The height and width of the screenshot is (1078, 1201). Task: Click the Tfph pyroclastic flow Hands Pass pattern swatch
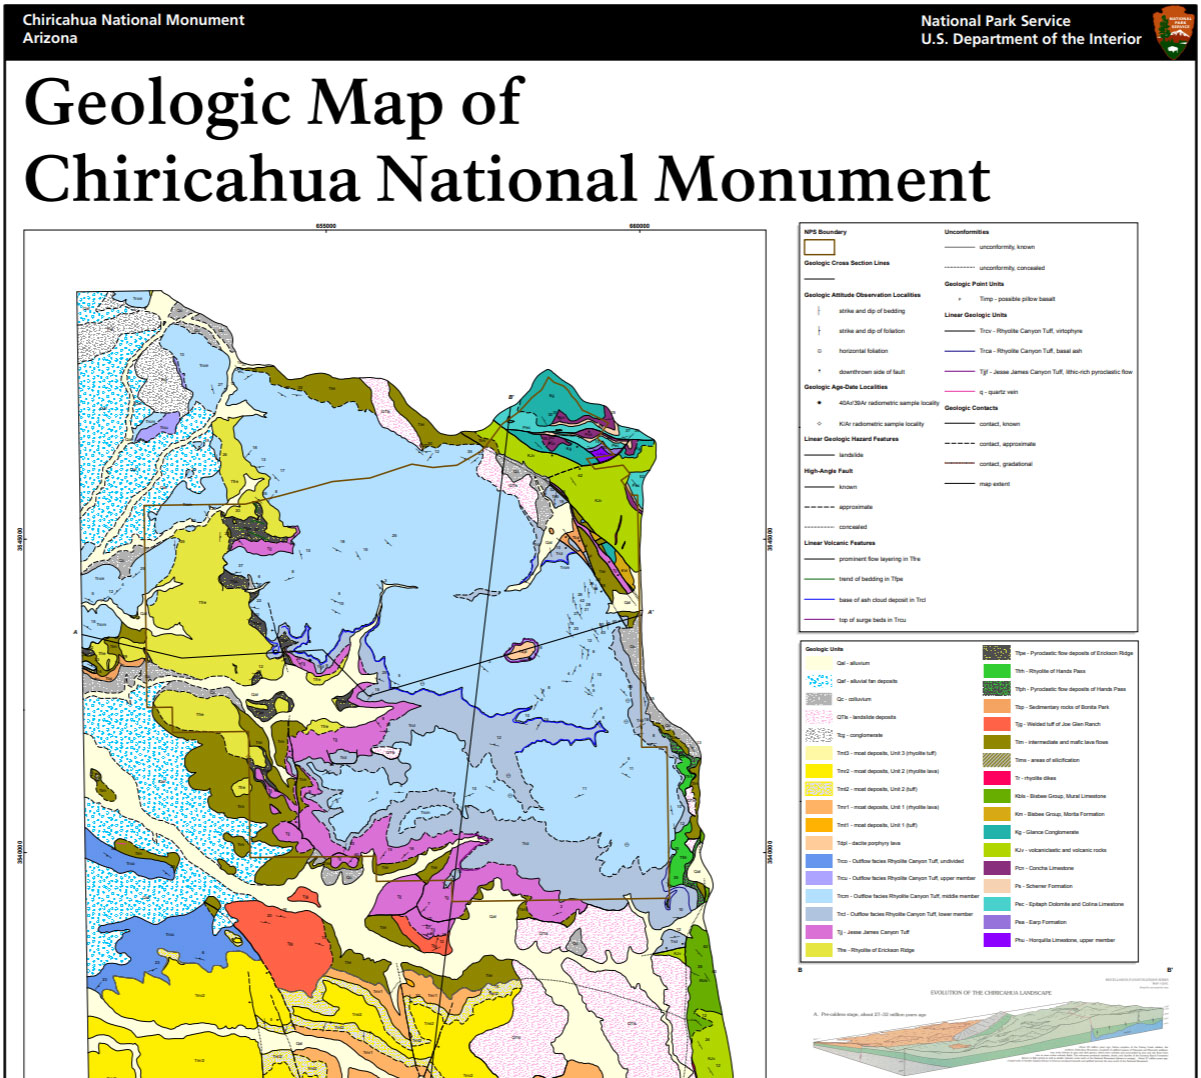click(997, 689)
